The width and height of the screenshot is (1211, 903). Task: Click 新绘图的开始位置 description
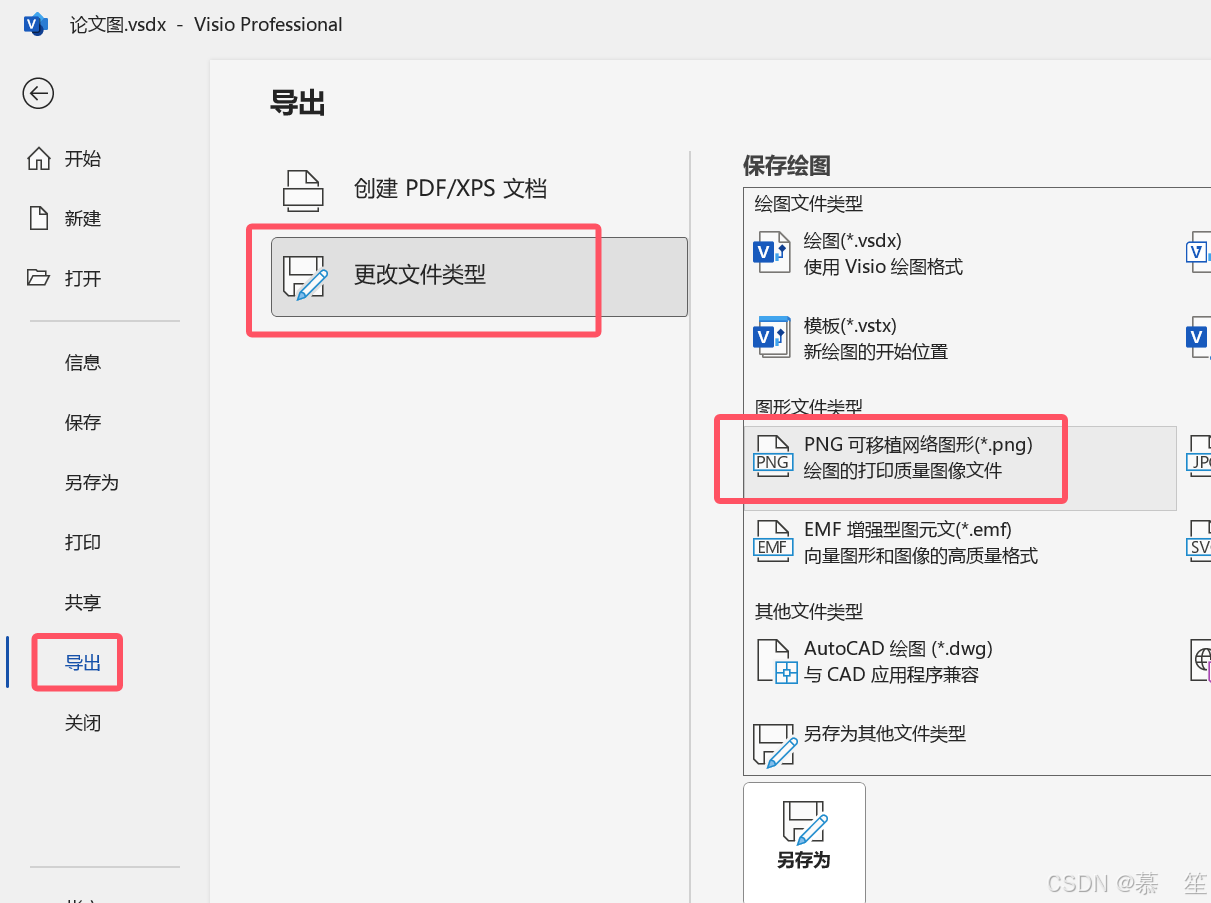pos(876,352)
